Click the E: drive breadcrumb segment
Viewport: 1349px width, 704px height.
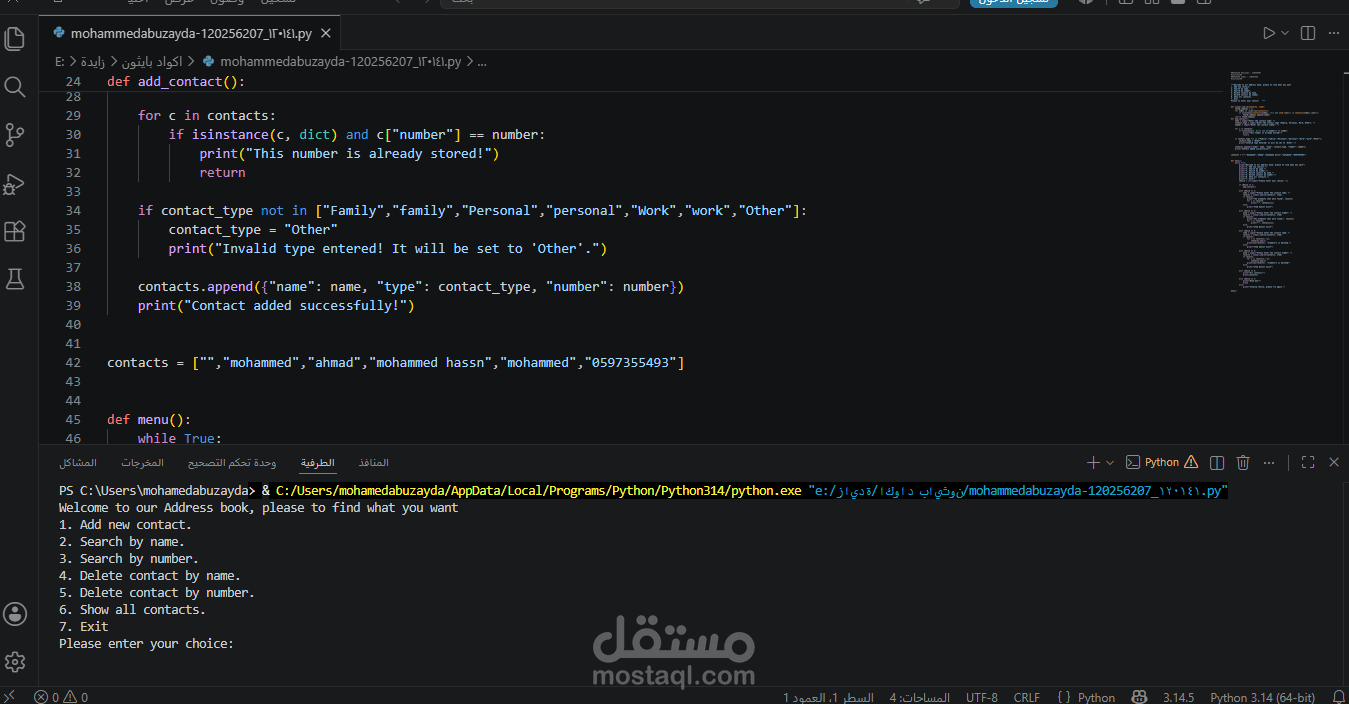click(x=60, y=61)
